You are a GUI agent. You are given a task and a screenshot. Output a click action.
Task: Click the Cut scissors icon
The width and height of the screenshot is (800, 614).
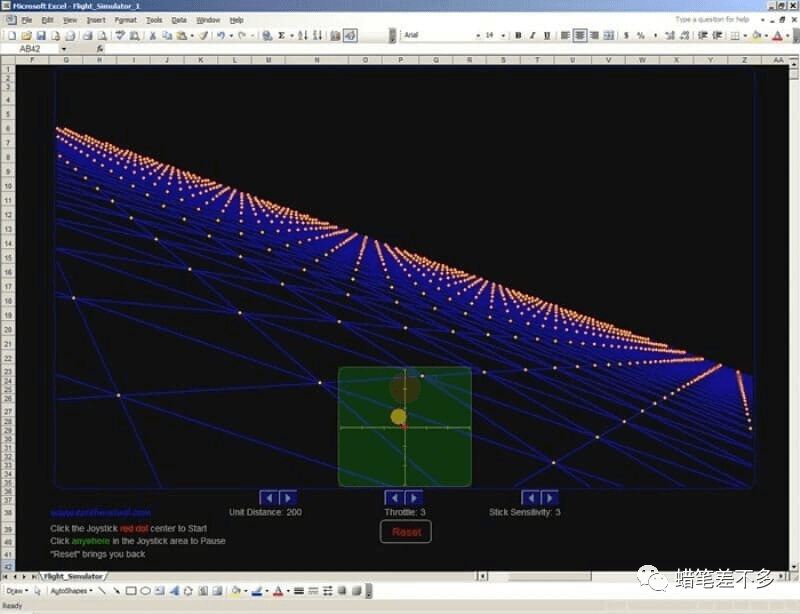coord(152,35)
